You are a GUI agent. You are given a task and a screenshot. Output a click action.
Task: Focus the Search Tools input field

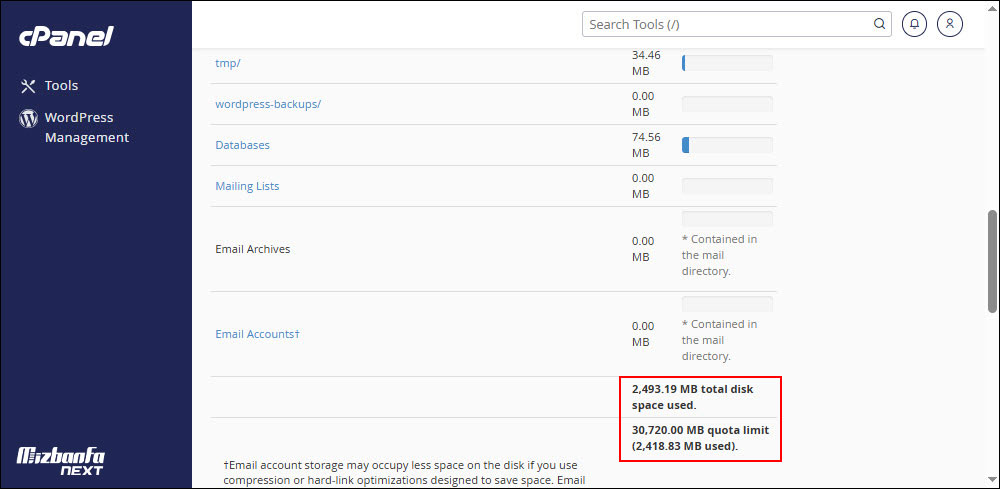tap(726, 24)
